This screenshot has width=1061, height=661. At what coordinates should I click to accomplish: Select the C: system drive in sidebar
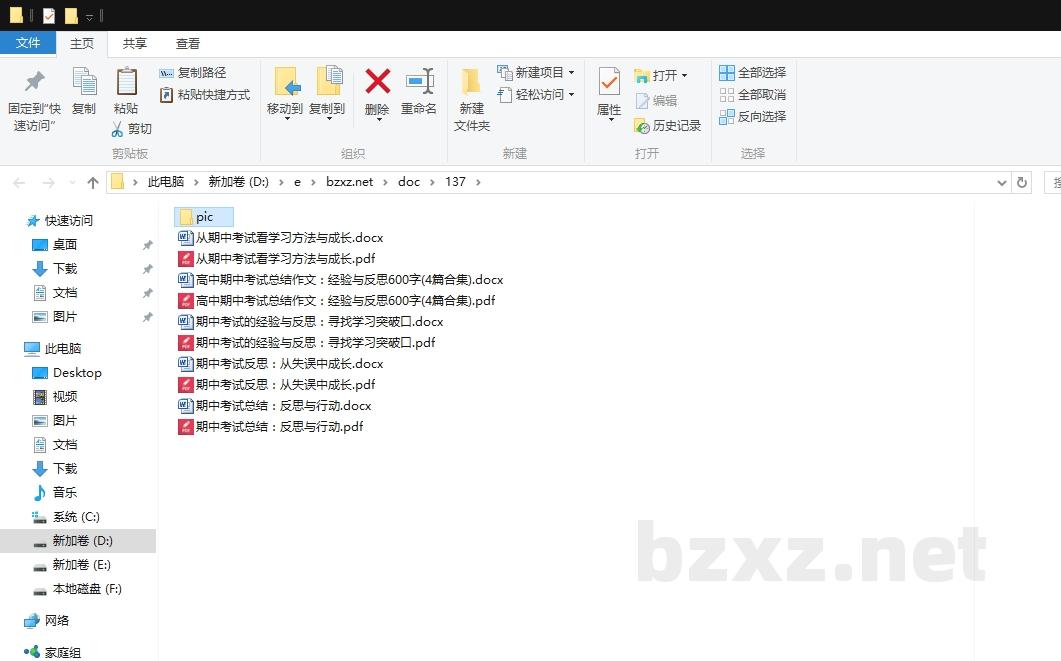point(76,517)
